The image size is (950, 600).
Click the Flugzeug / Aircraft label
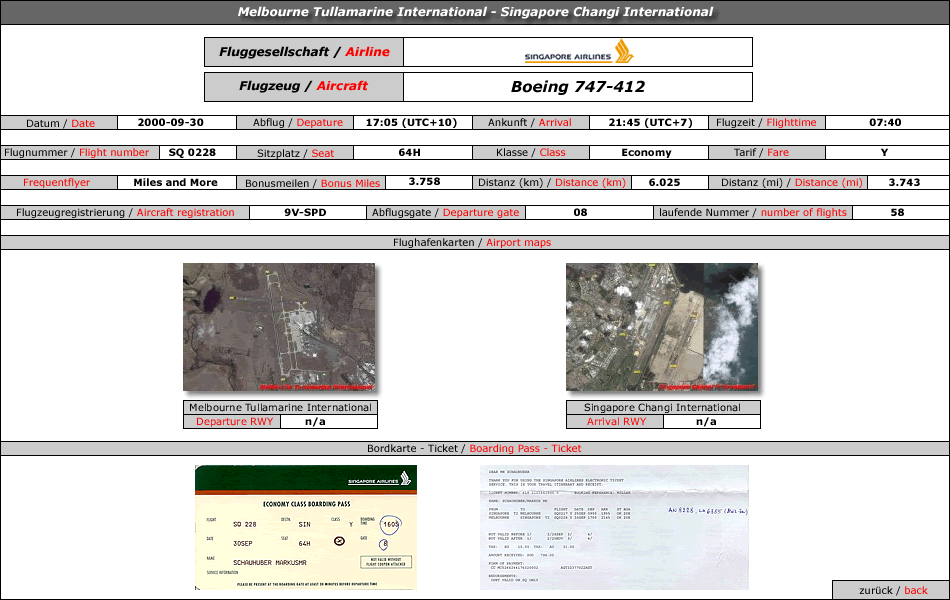(304, 86)
